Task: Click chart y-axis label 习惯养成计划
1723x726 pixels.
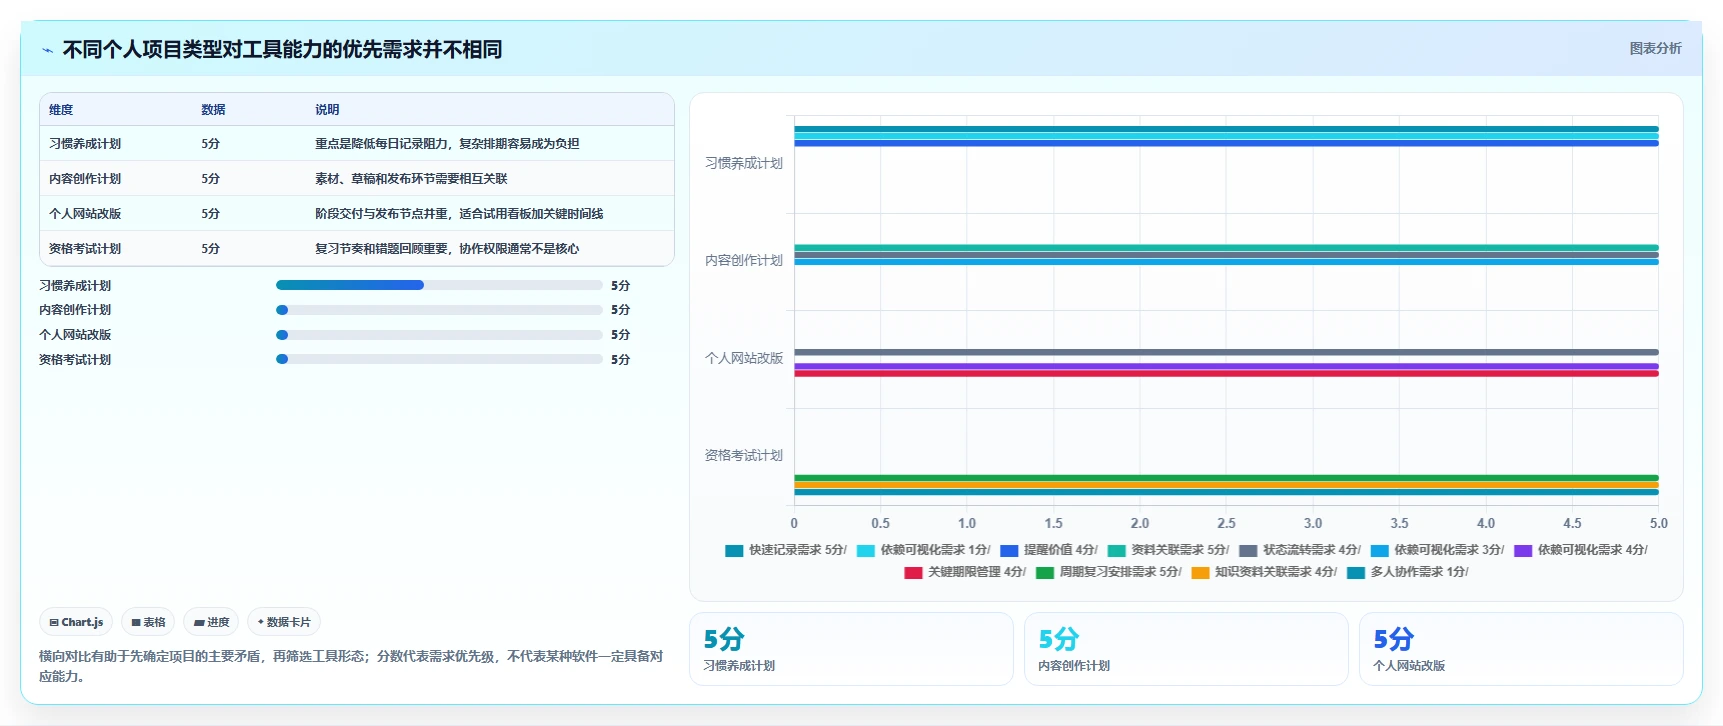Action: (744, 163)
